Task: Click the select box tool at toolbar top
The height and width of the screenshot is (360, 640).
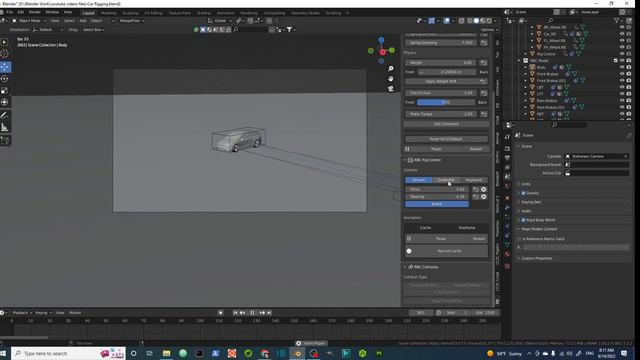Action: (5, 42)
